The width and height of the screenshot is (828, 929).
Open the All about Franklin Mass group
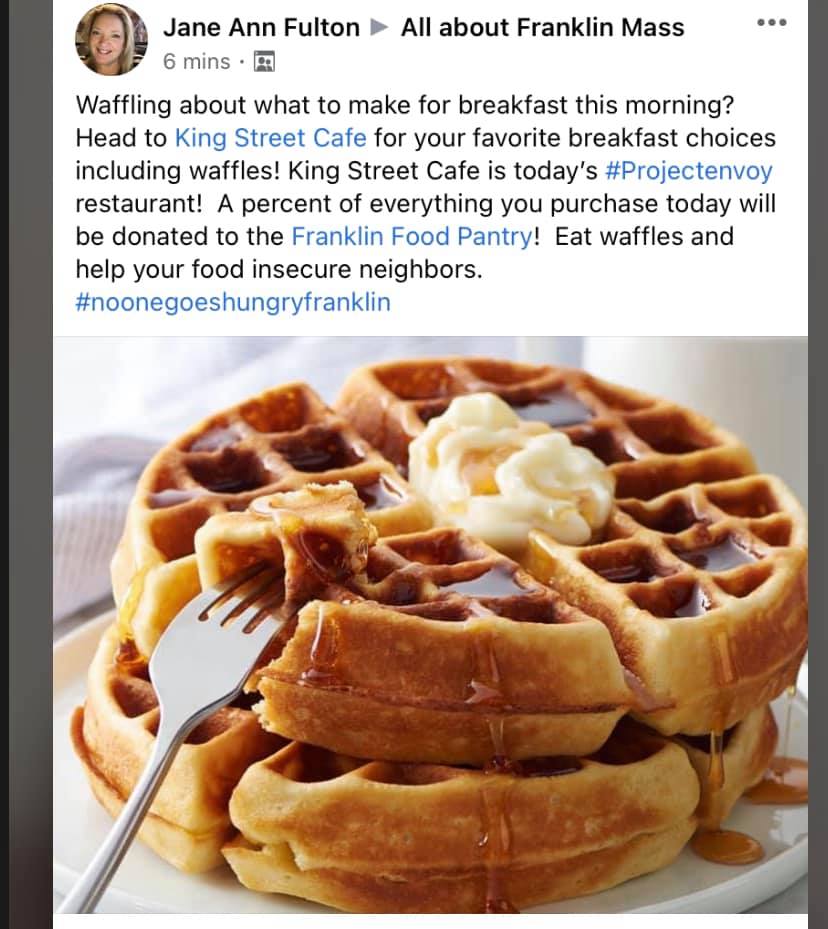542,28
